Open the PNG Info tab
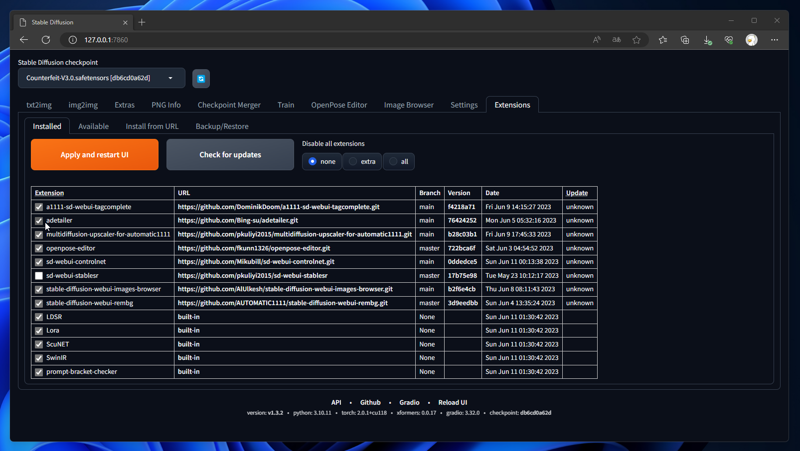 tap(166, 105)
